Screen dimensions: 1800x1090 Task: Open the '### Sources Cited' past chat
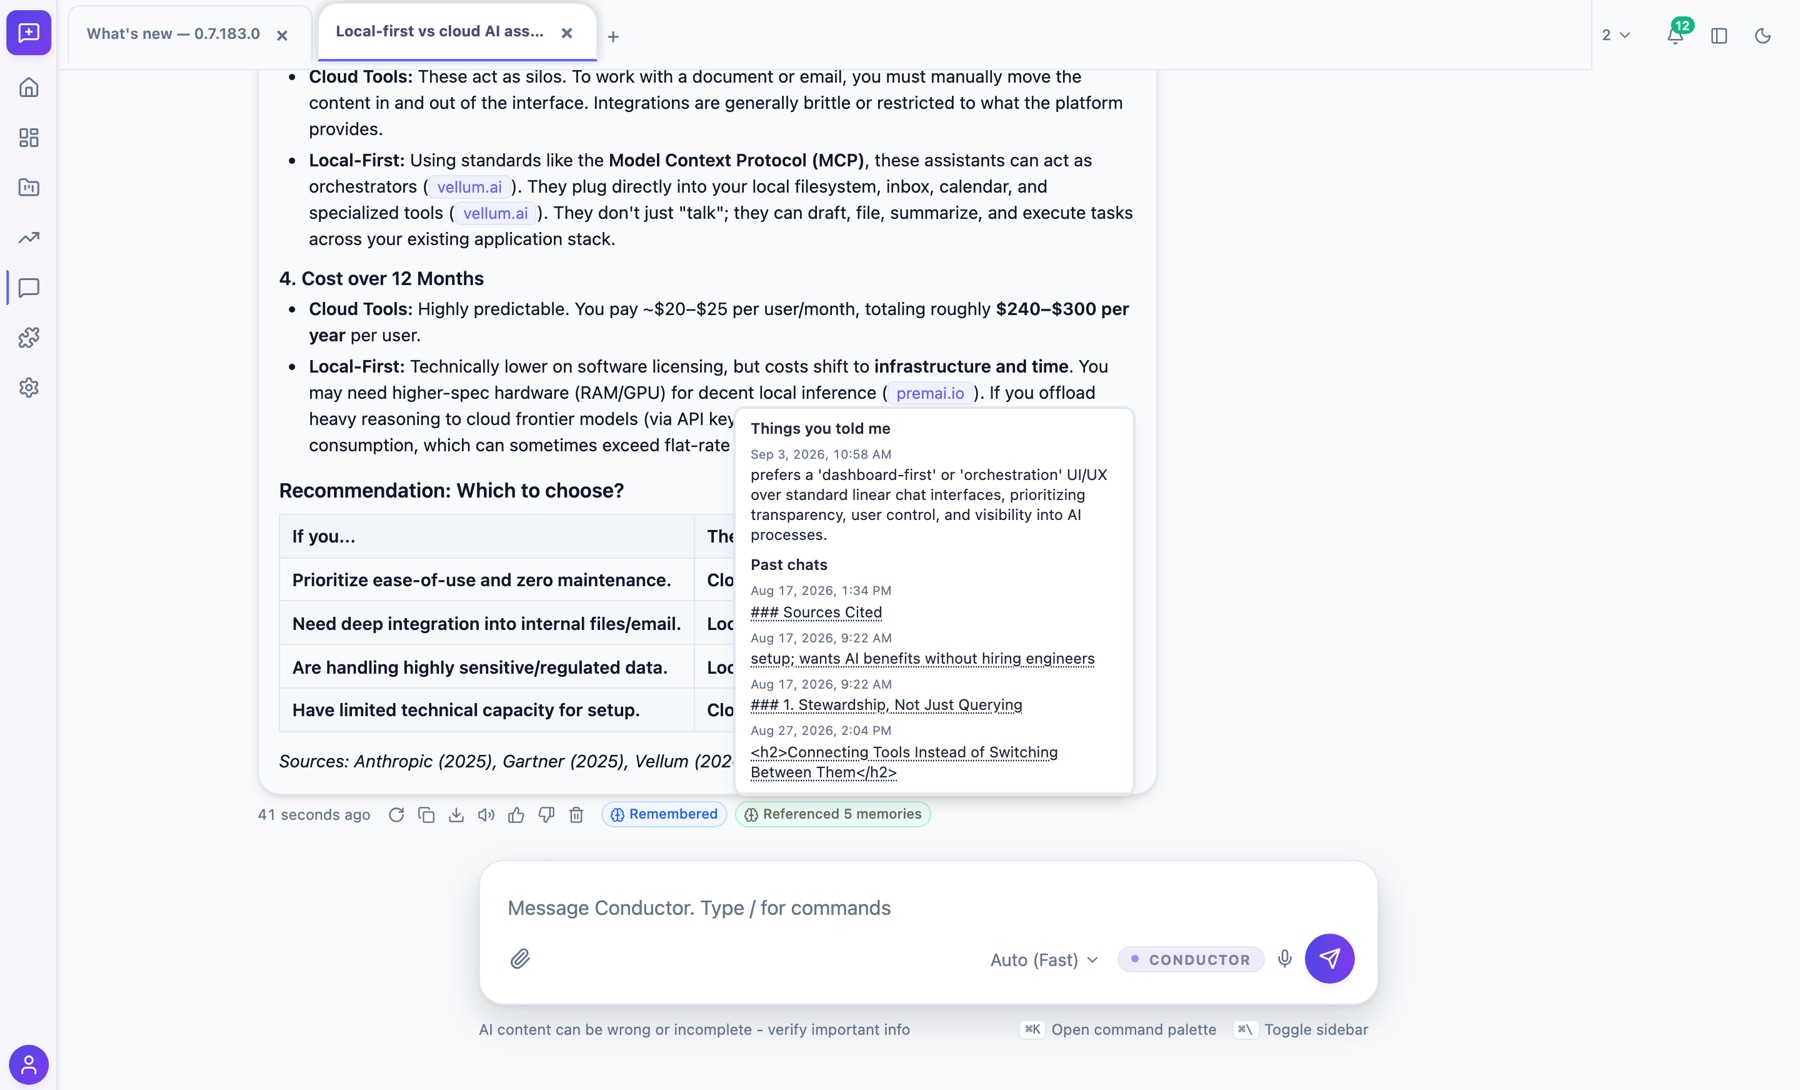[816, 612]
